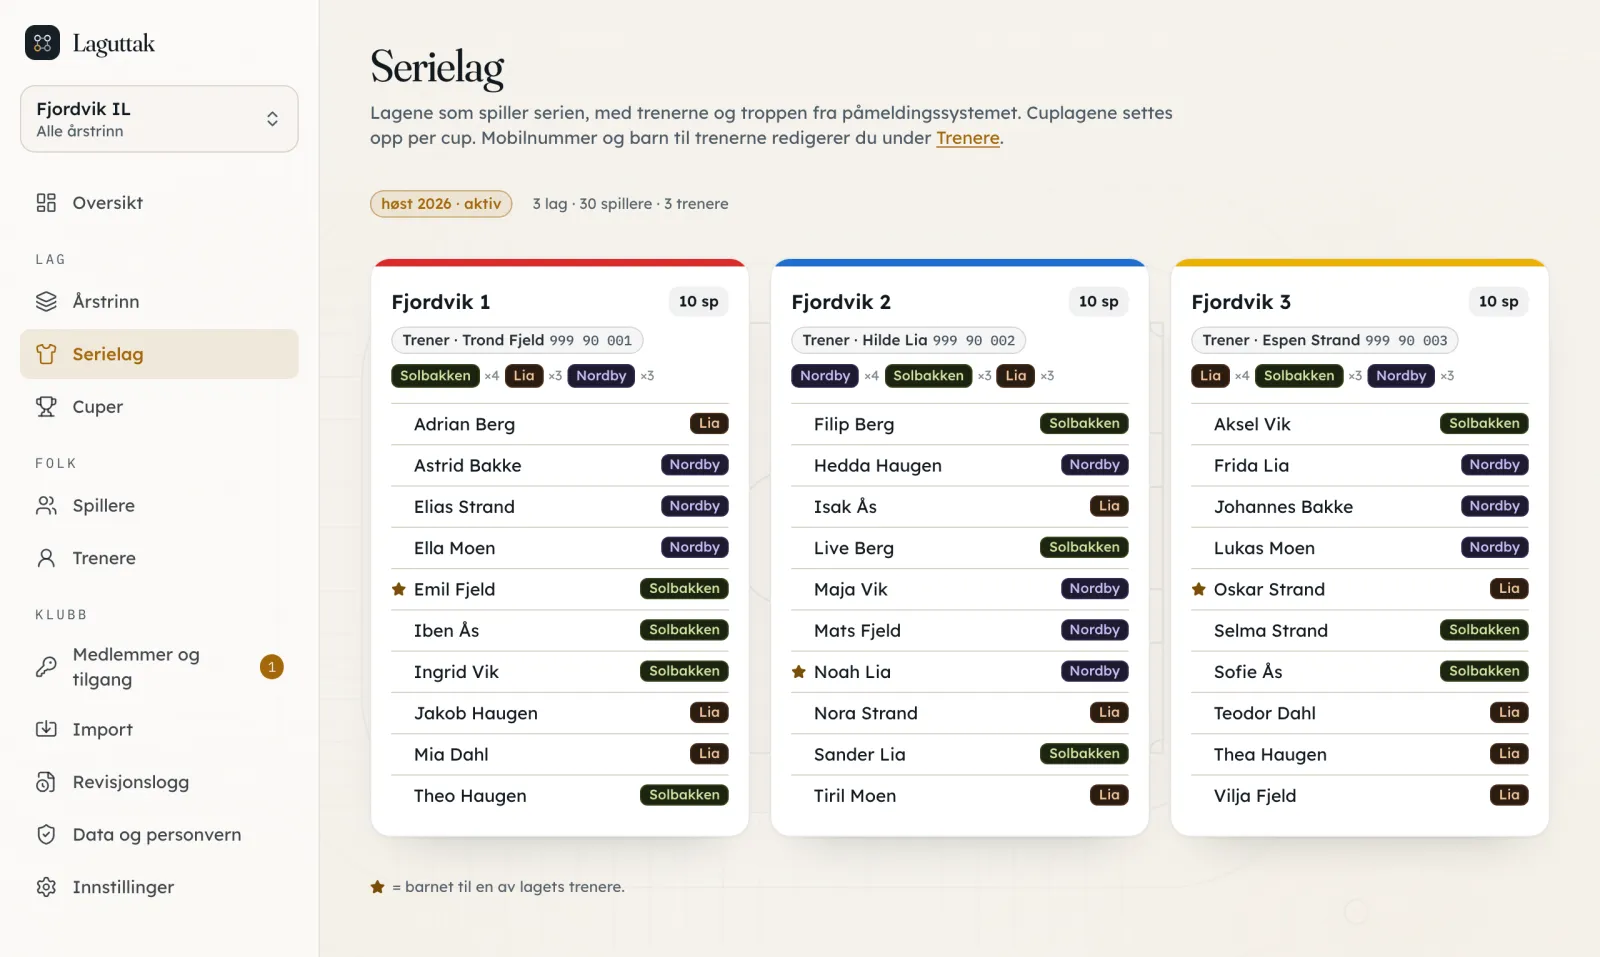Click the Fjordvik 3 team title
The height and width of the screenshot is (957, 1600).
pyautogui.click(x=1241, y=302)
